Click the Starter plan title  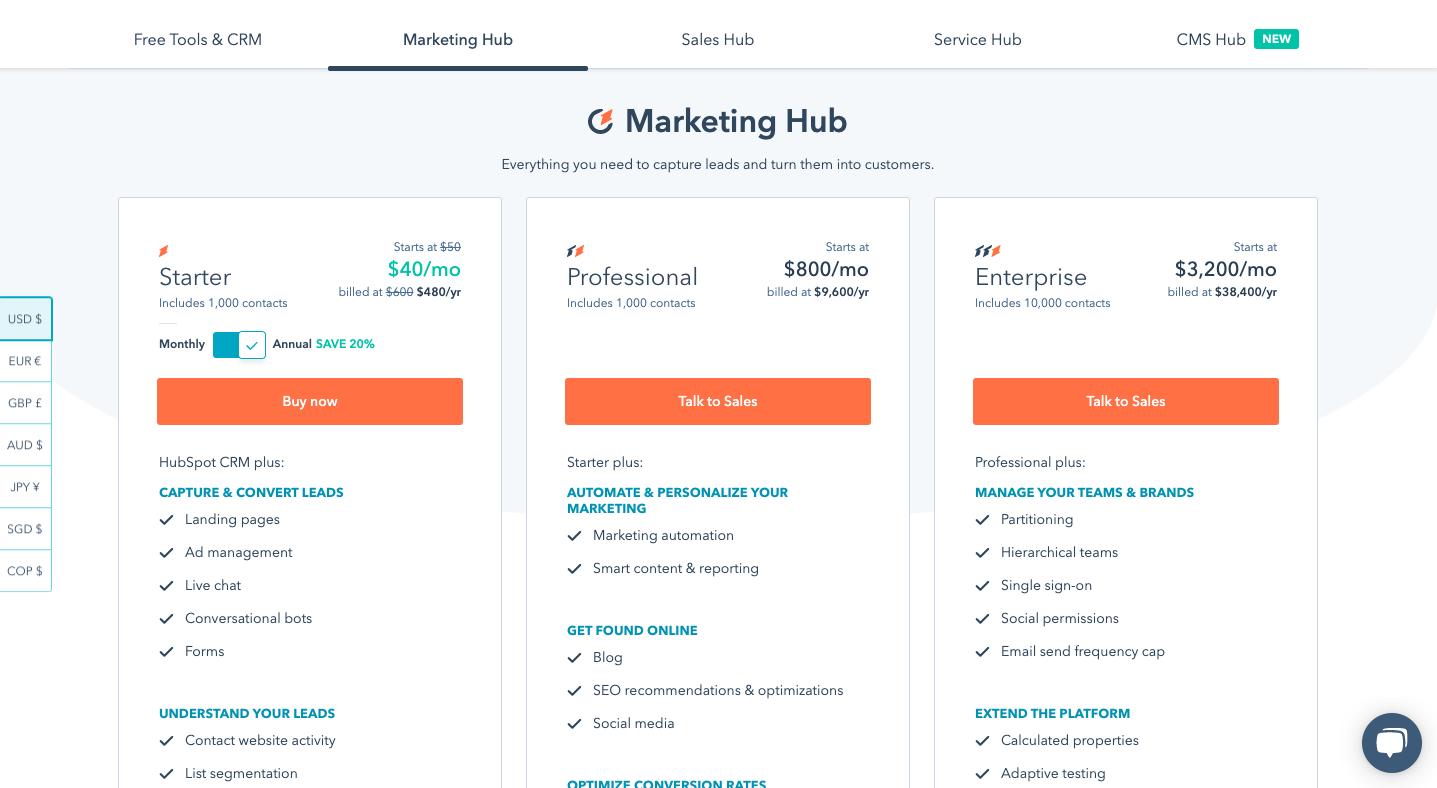[195, 277]
